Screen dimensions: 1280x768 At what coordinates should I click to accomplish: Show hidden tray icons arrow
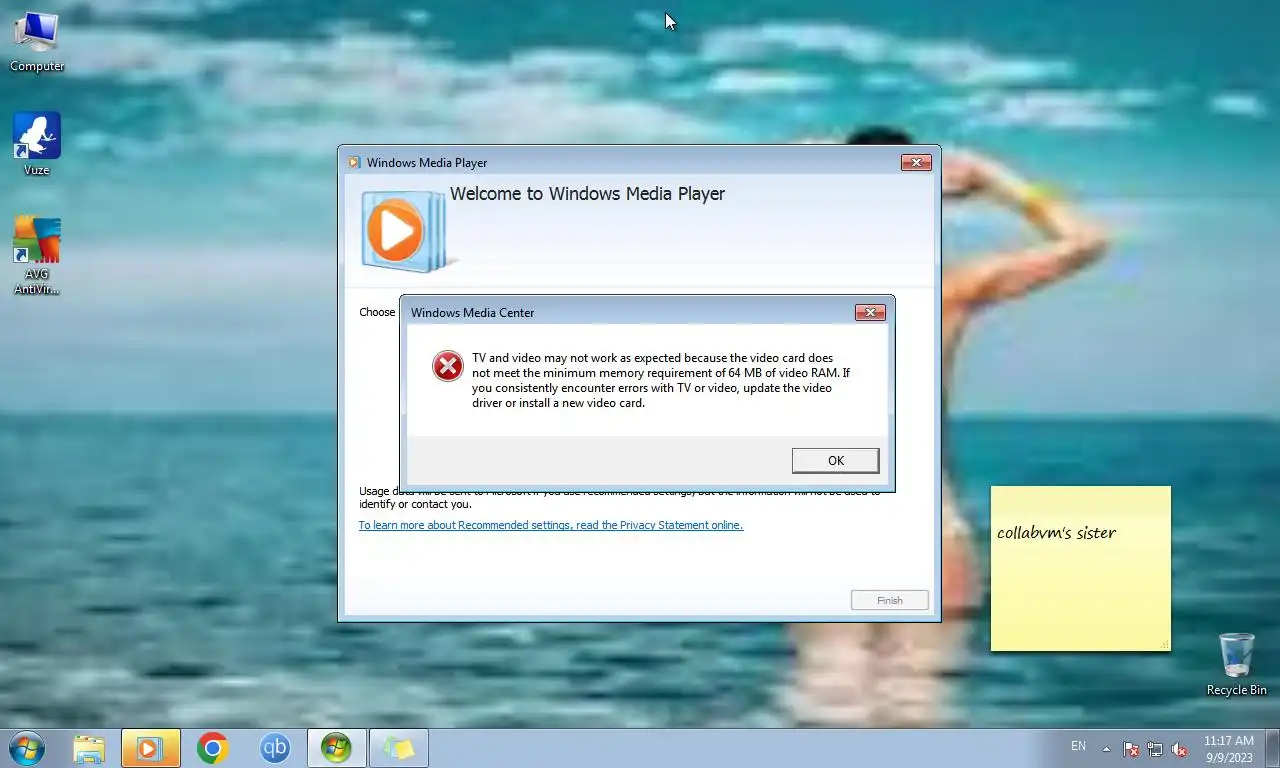point(1106,748)
